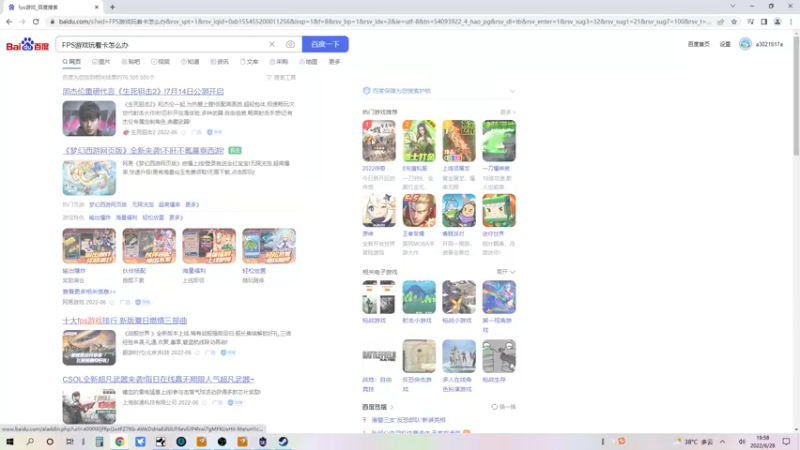This screenshot has width=800, height=450.
Task: Open the 百度热搜 header link
Action: pos(378,407)
